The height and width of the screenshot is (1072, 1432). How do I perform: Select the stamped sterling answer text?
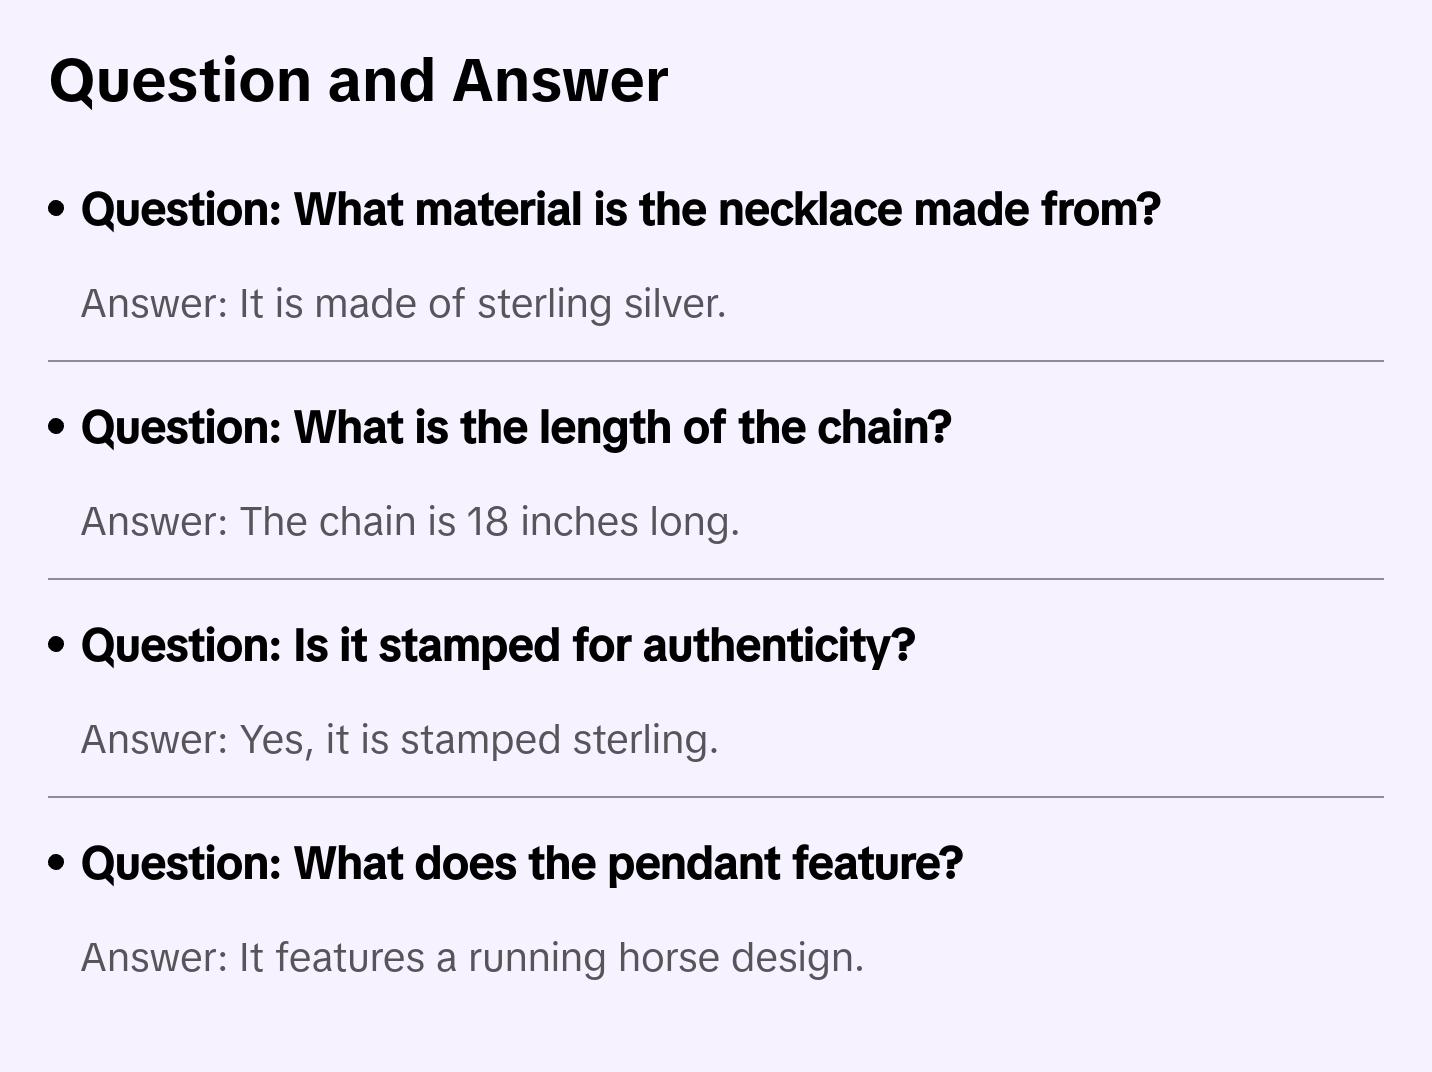[399, 740]
